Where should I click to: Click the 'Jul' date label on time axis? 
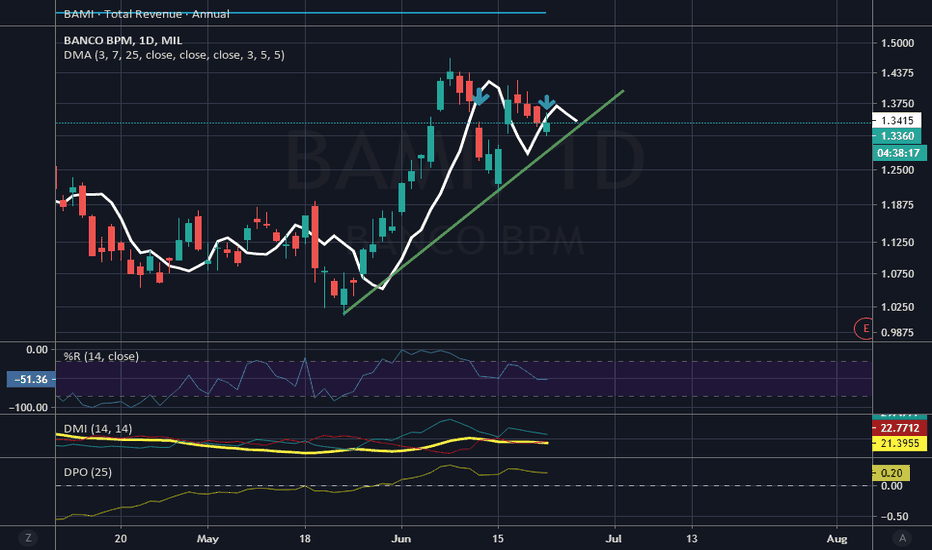(613, 539)
